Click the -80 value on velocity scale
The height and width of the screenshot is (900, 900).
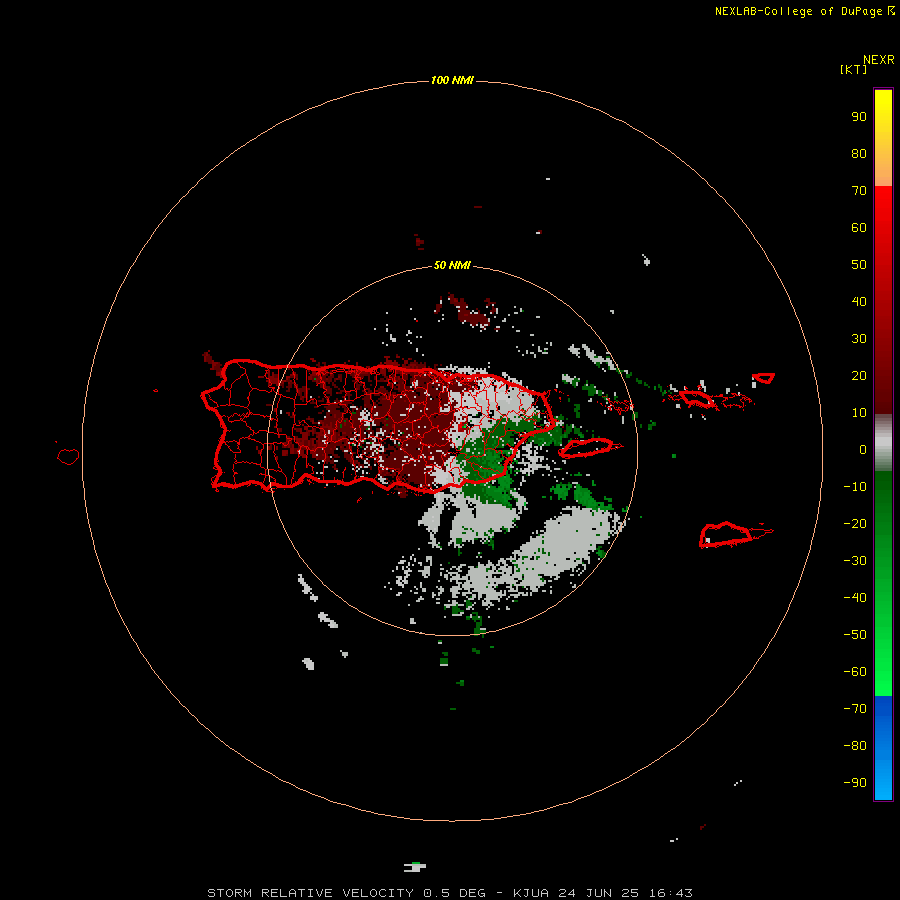coord(855,746)
